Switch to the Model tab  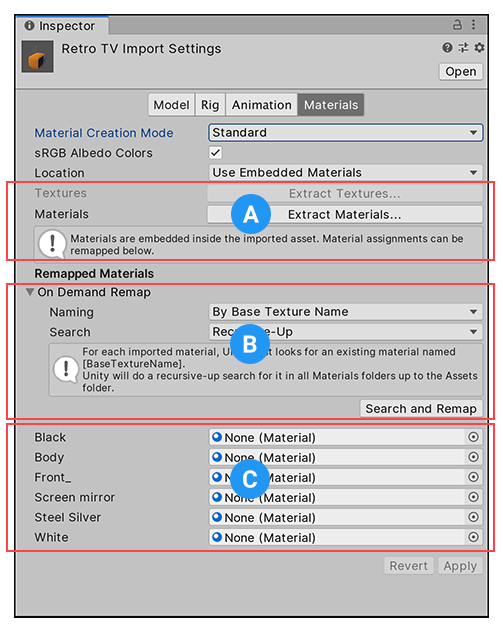pos(171,105)
